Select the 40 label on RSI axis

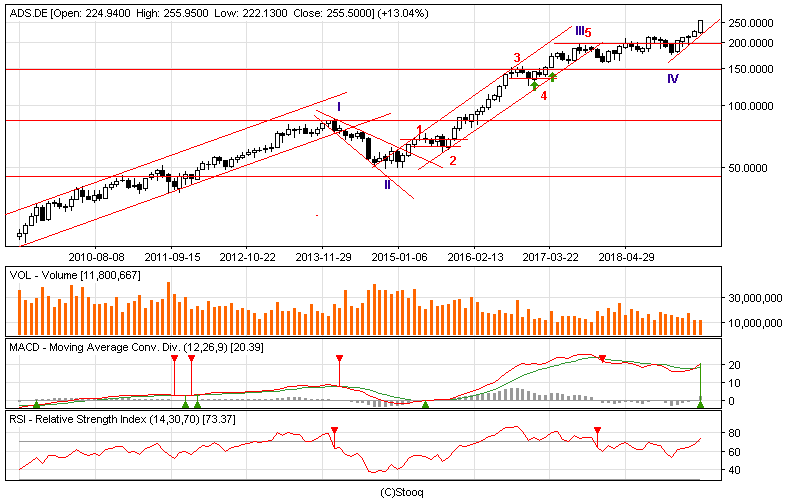[x=734, y=470]
